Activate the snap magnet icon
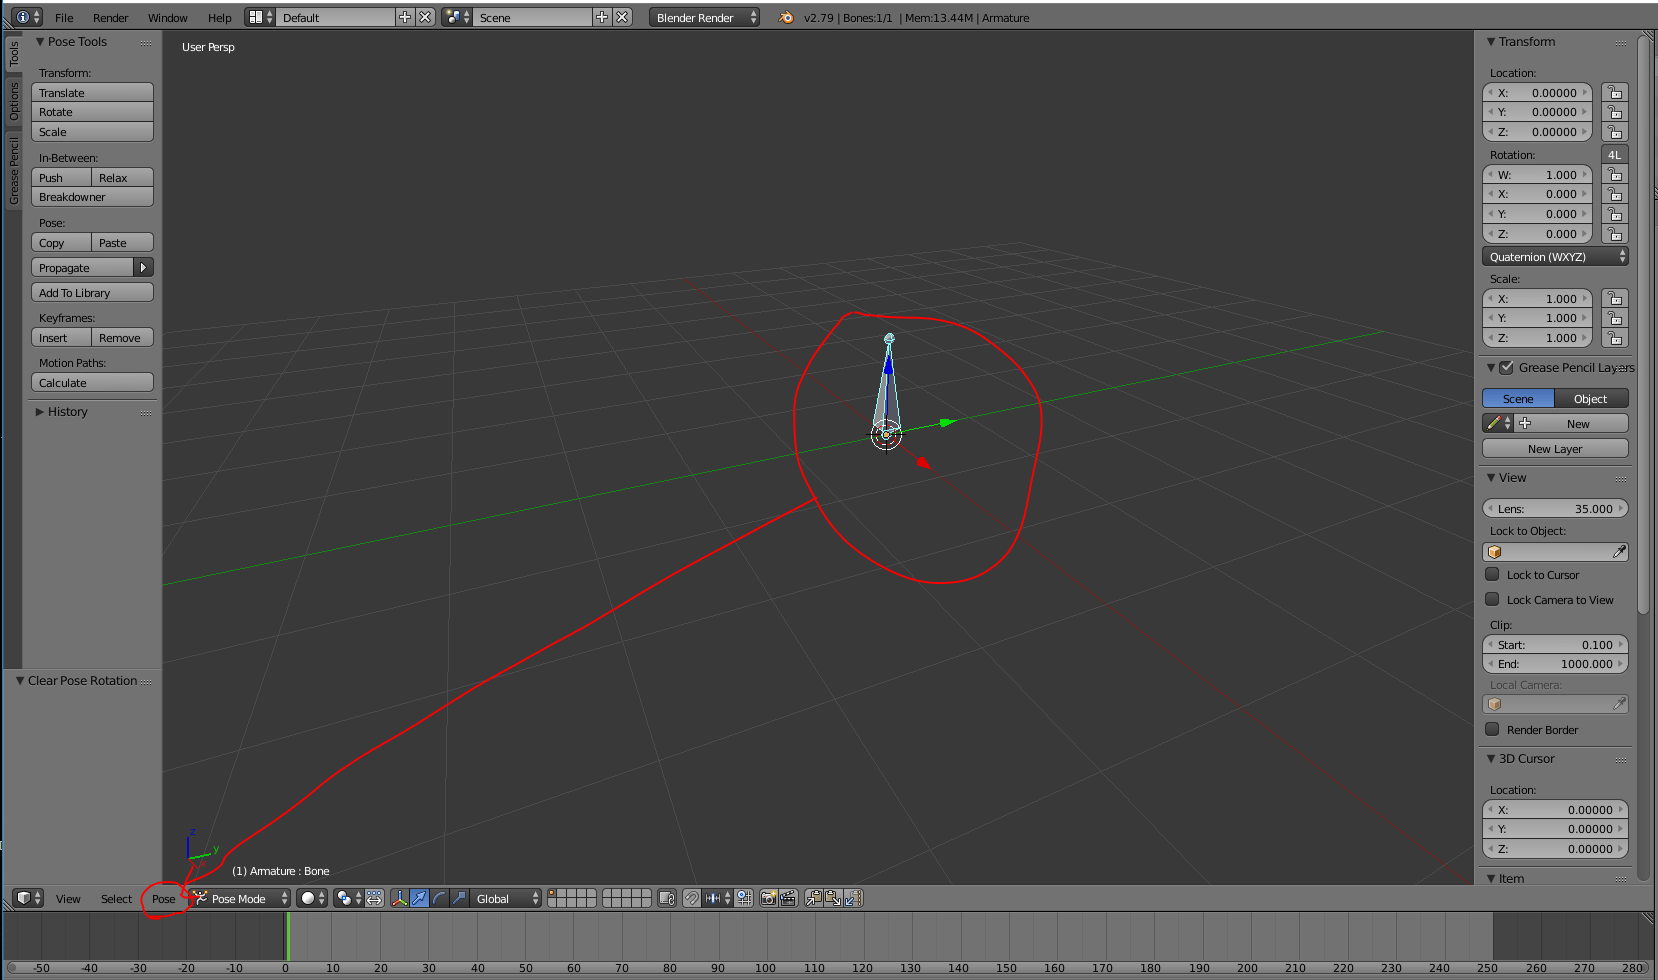The height and width of the screenshot is (980, 1658). 690,898
